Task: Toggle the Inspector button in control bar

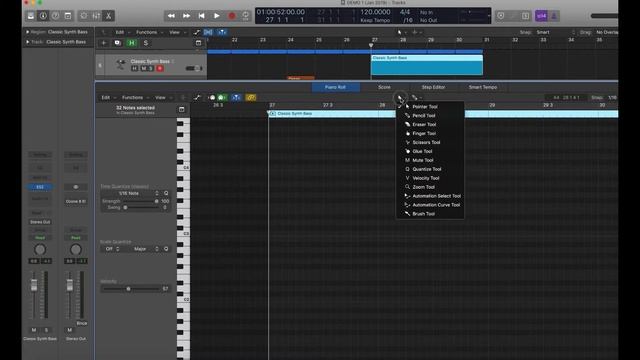Action: (x=43, y=16)
